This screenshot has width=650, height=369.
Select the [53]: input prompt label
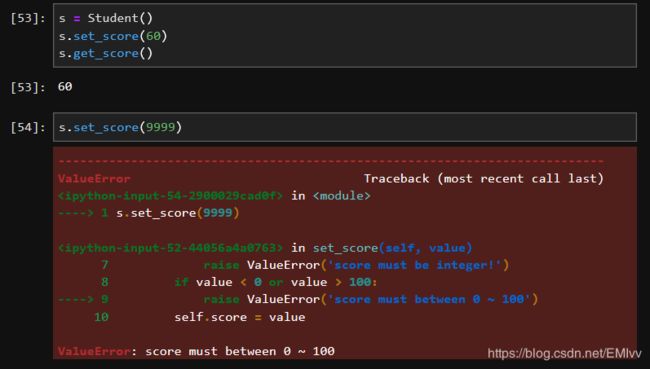(x=28, y=18)
